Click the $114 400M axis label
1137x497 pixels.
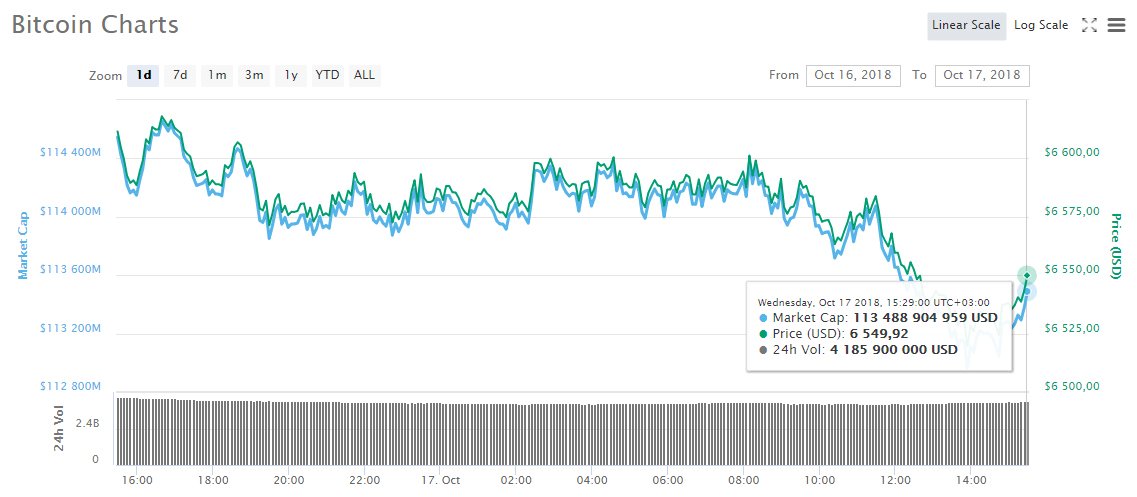tap(71, 153)
